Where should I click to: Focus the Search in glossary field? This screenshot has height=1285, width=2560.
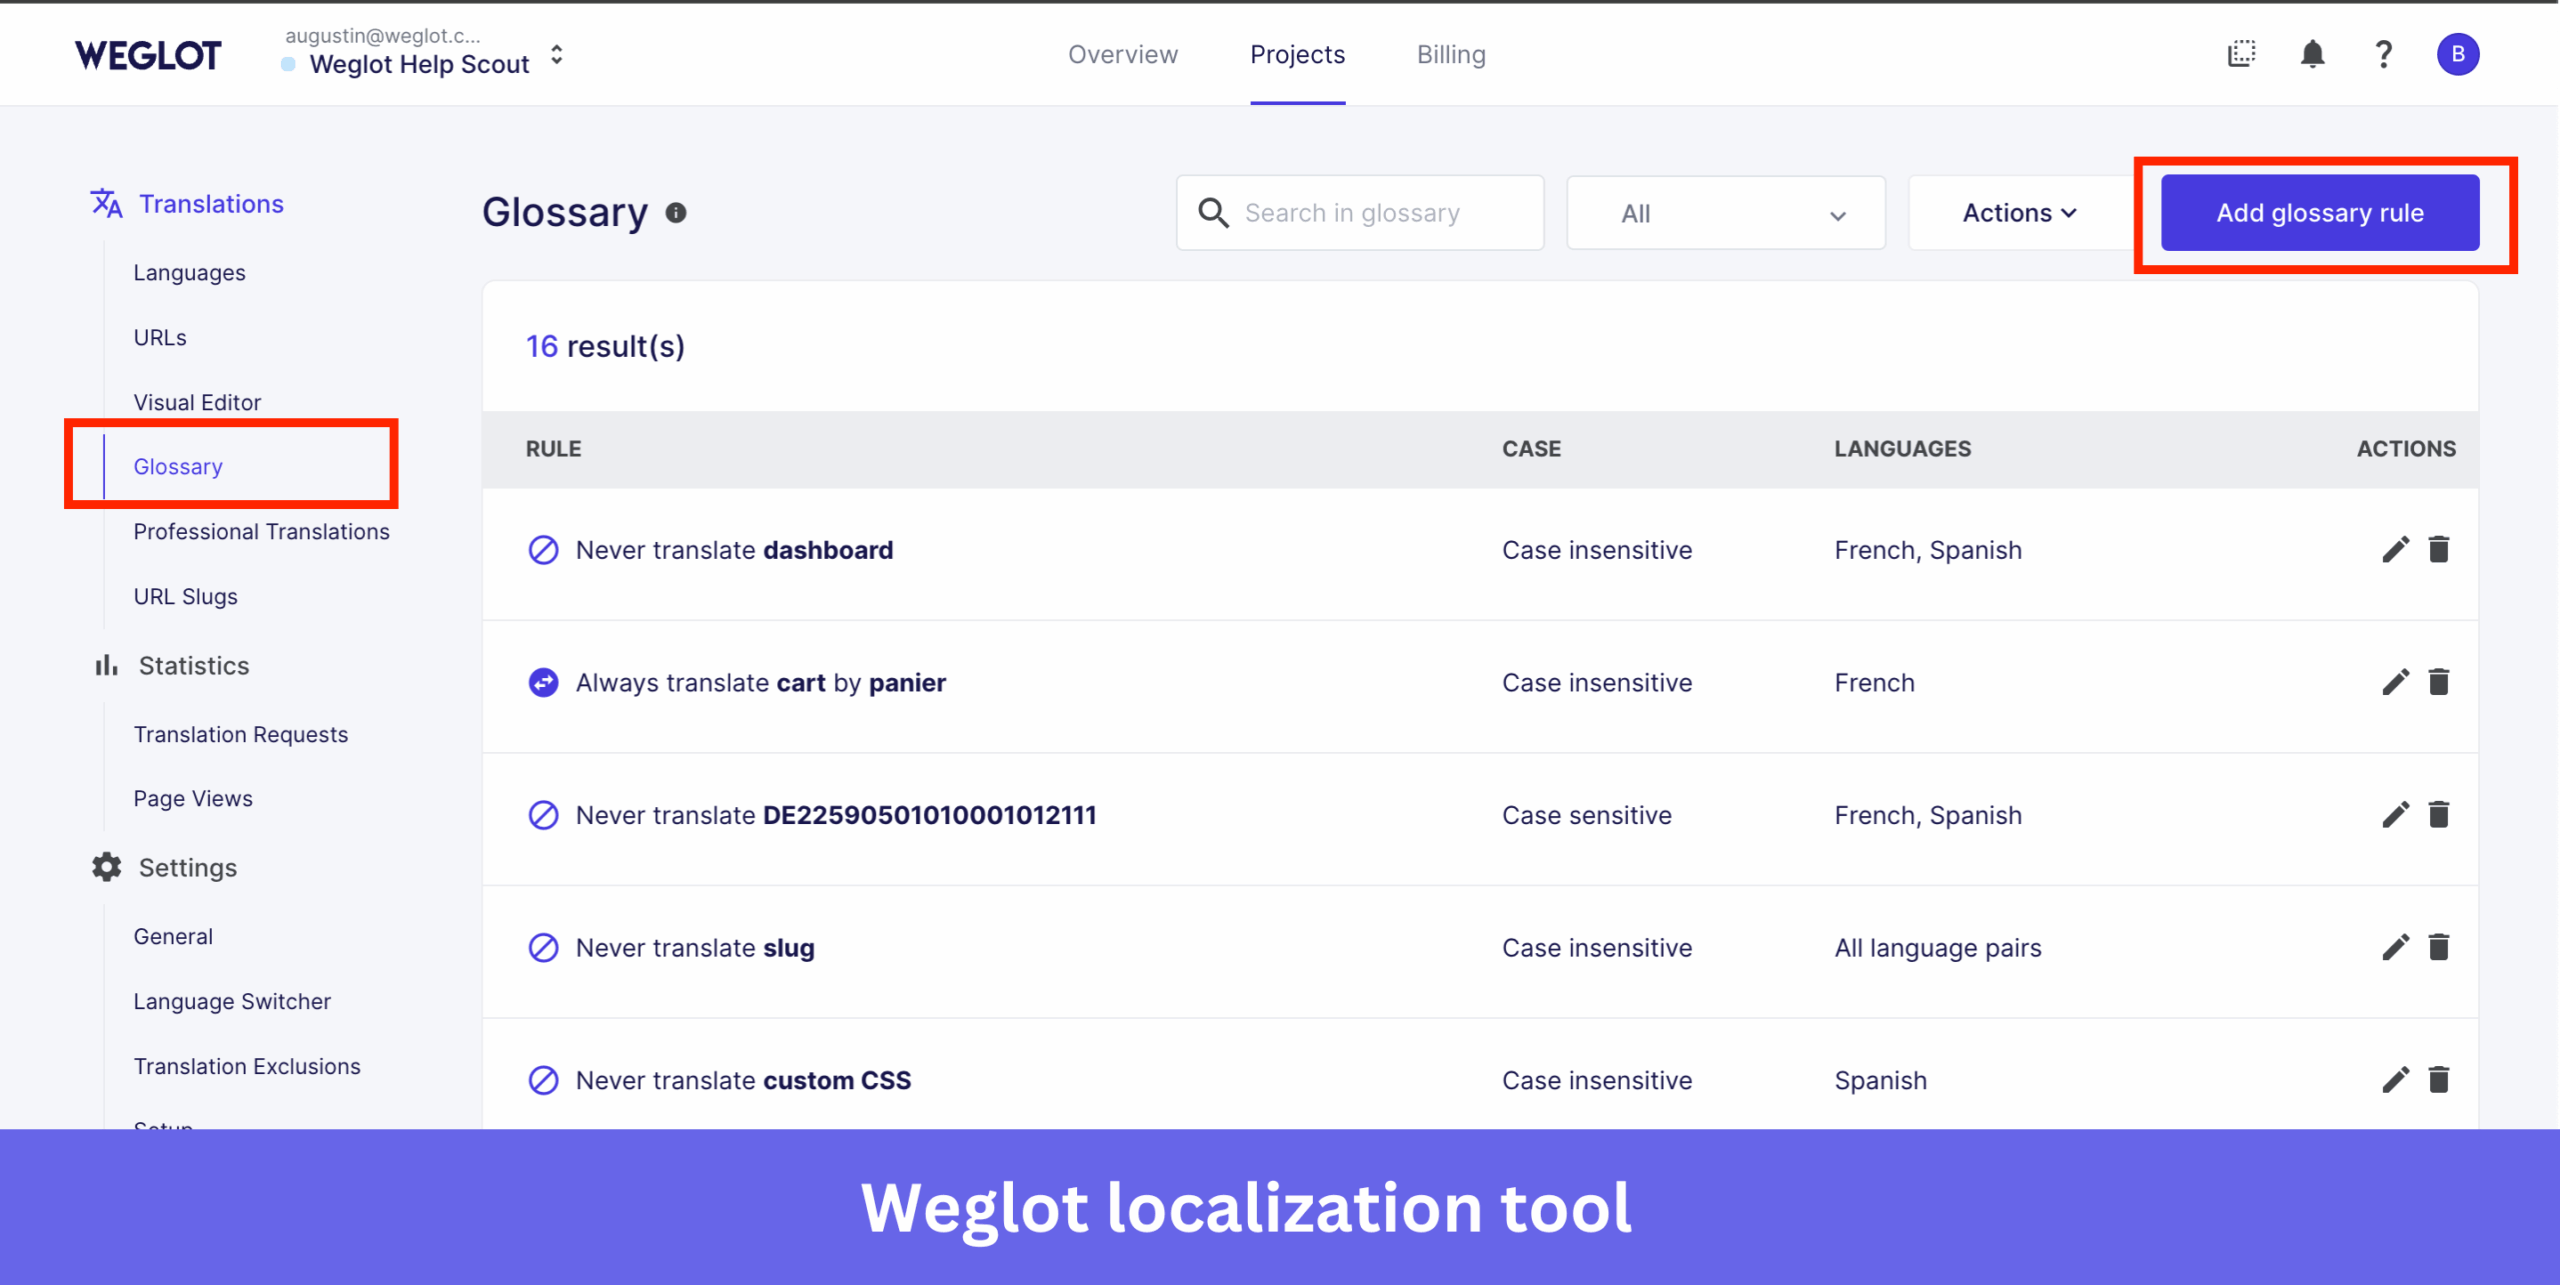point(1360,212)
